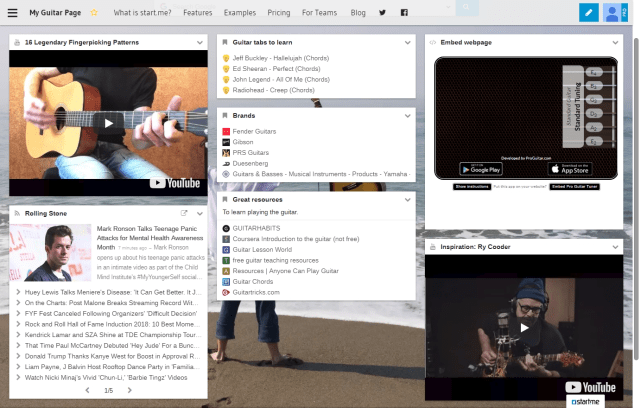
Task: Open Brands widget dropdown chevron
Action: point(407,116)
